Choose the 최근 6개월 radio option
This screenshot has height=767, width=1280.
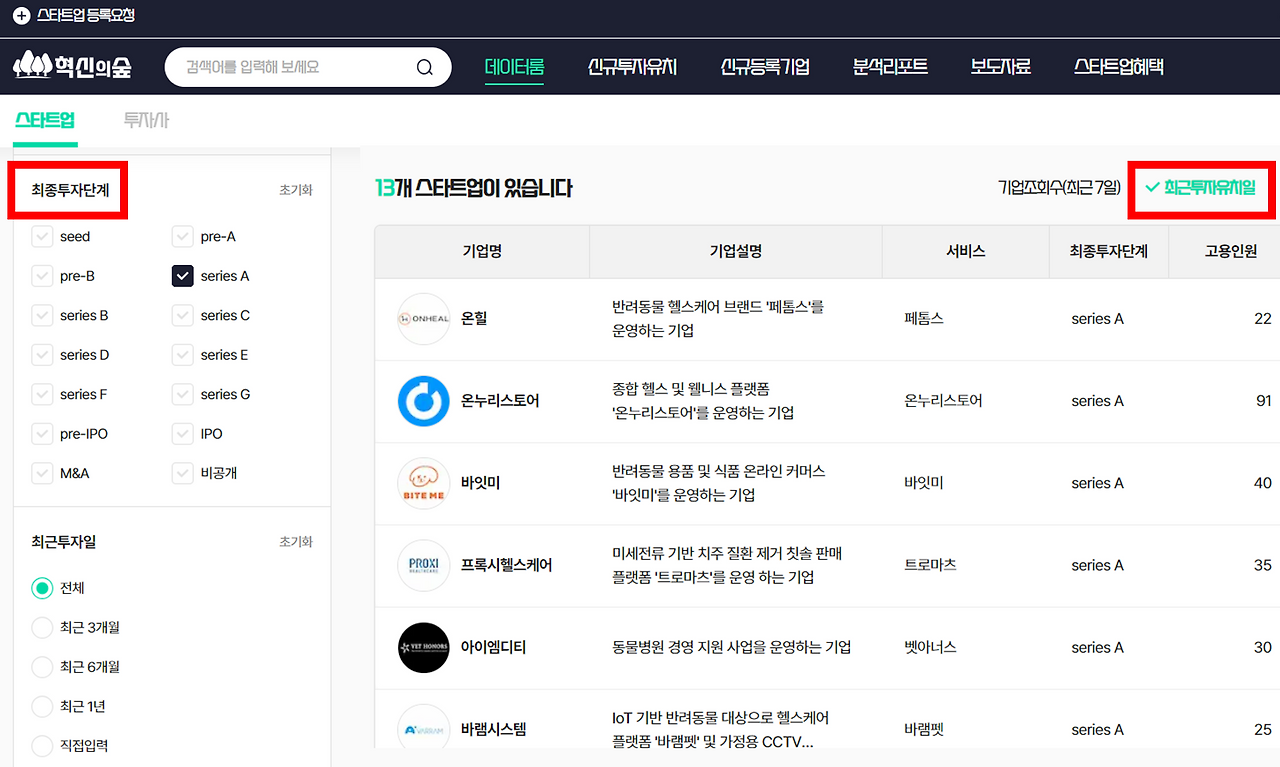point(42,667)
